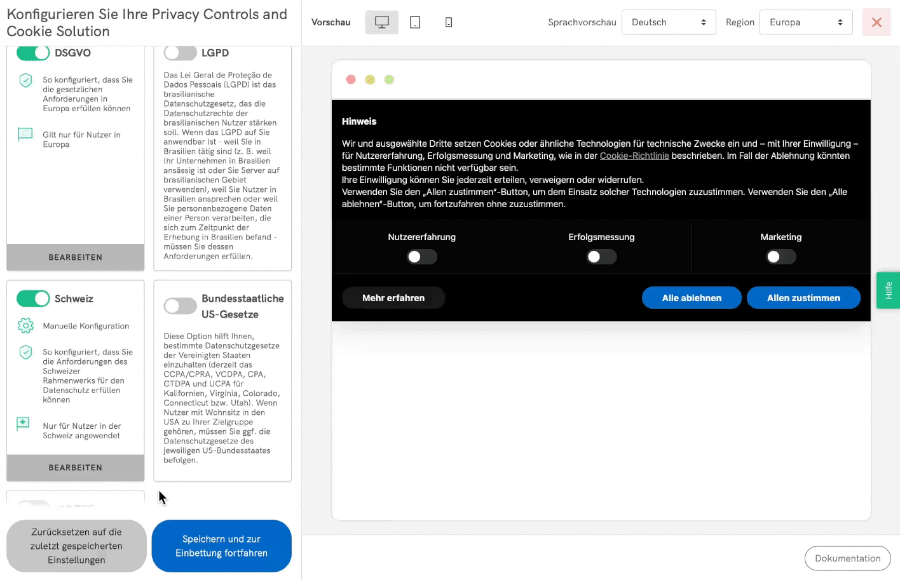Click the Dokumentation button
Viewport: 900px width, 580px height.
pyautogui.click(x=847, y=559)
